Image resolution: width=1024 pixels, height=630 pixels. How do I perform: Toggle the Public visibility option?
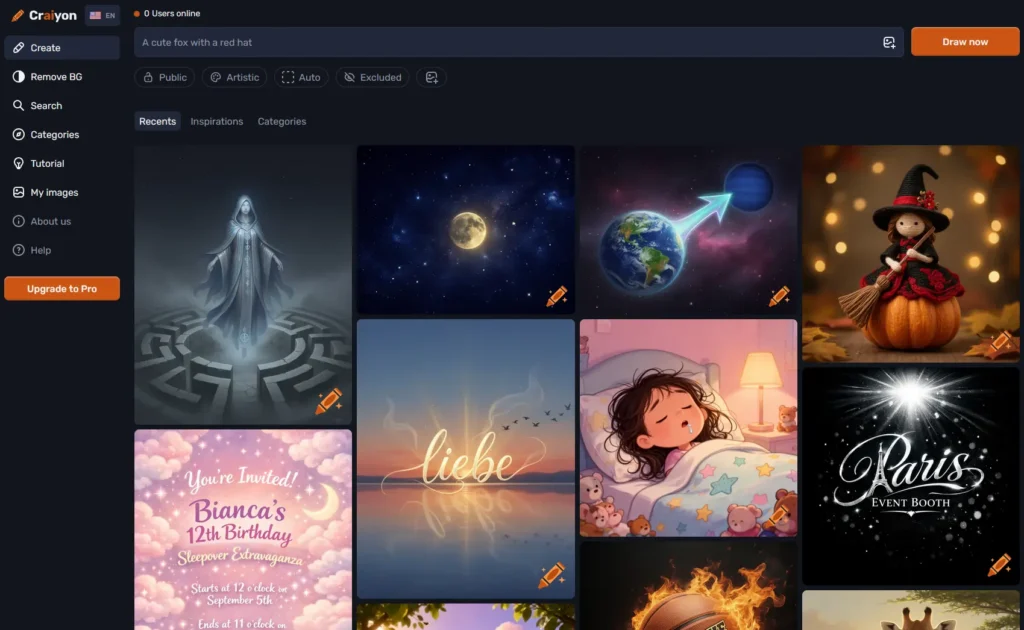pos(164,77)
